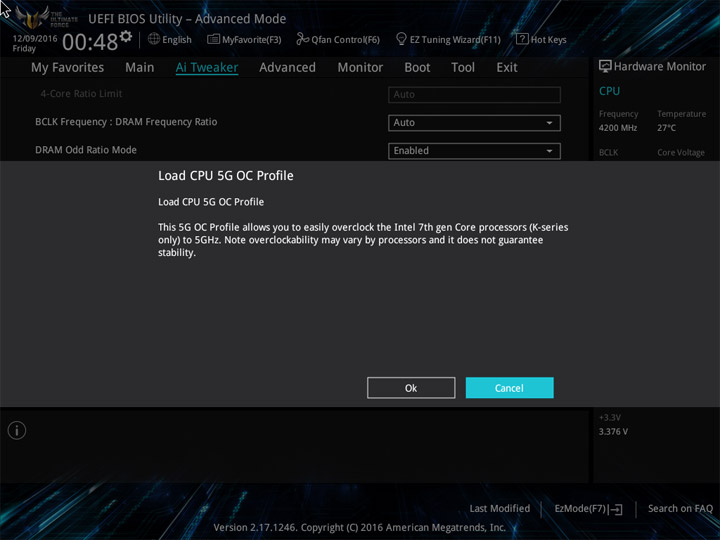The width and height of the screenshot is (720, 540).
Task: Open the Monitor tab
Action: [x=360, y=68]
